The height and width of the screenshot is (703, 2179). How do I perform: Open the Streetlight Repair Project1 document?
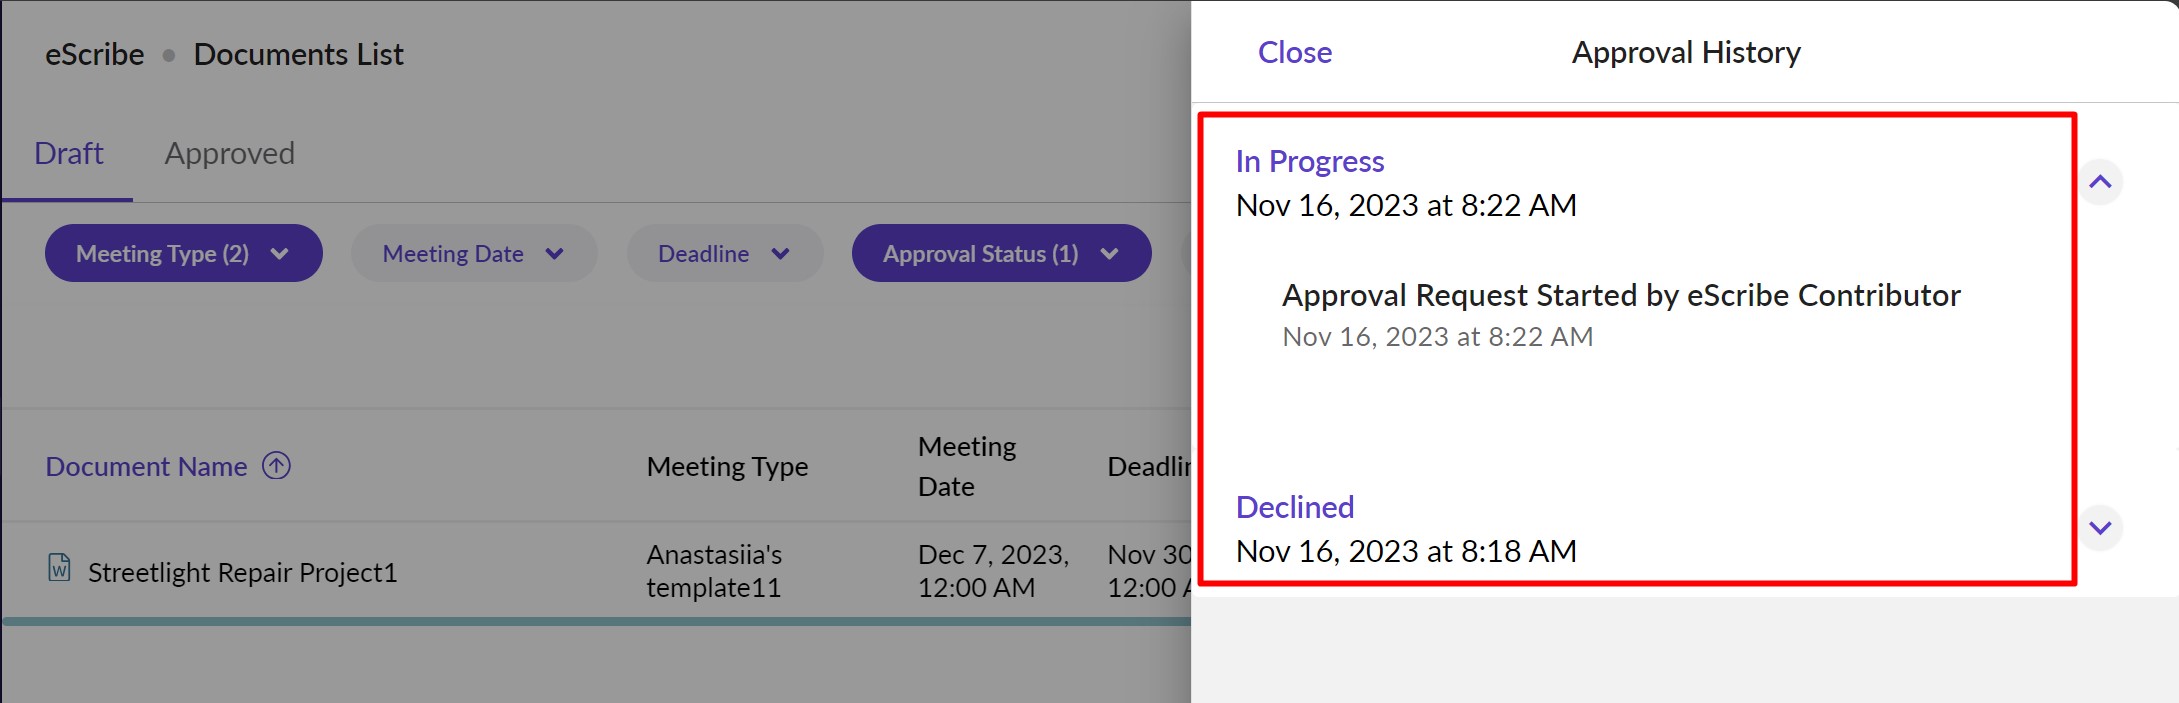pyautogui.click(x=242, y=573)
